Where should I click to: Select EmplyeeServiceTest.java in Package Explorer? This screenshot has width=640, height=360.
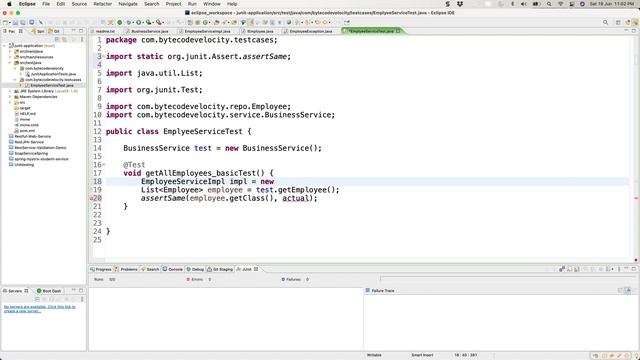pos(51,85)
